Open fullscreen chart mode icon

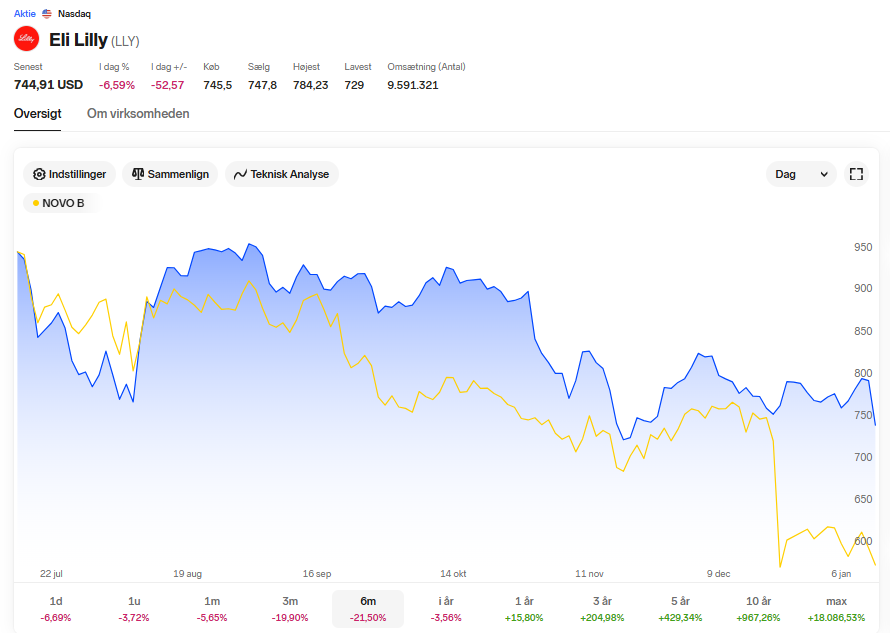pos(856,174)
